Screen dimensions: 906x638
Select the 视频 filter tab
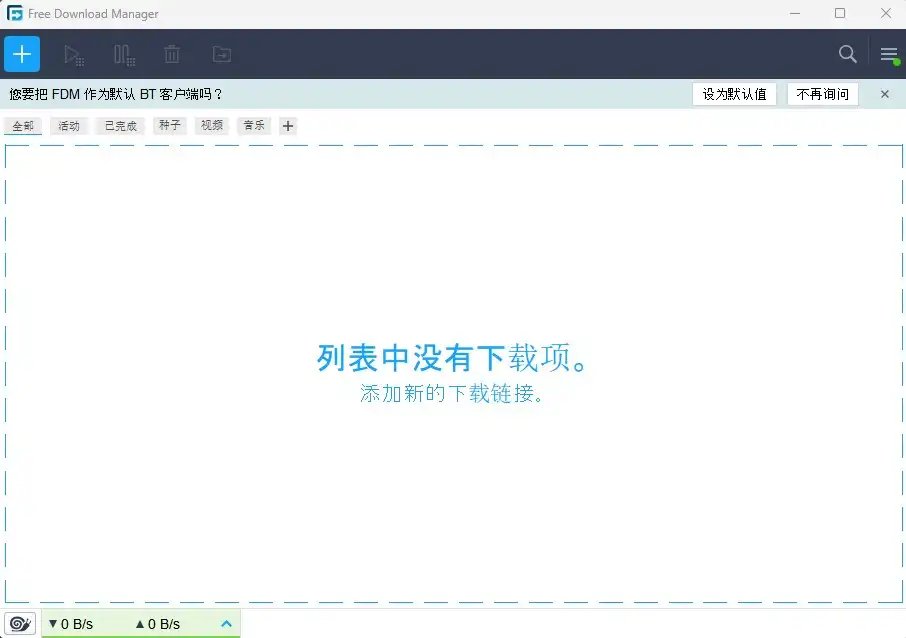point(211,125)
